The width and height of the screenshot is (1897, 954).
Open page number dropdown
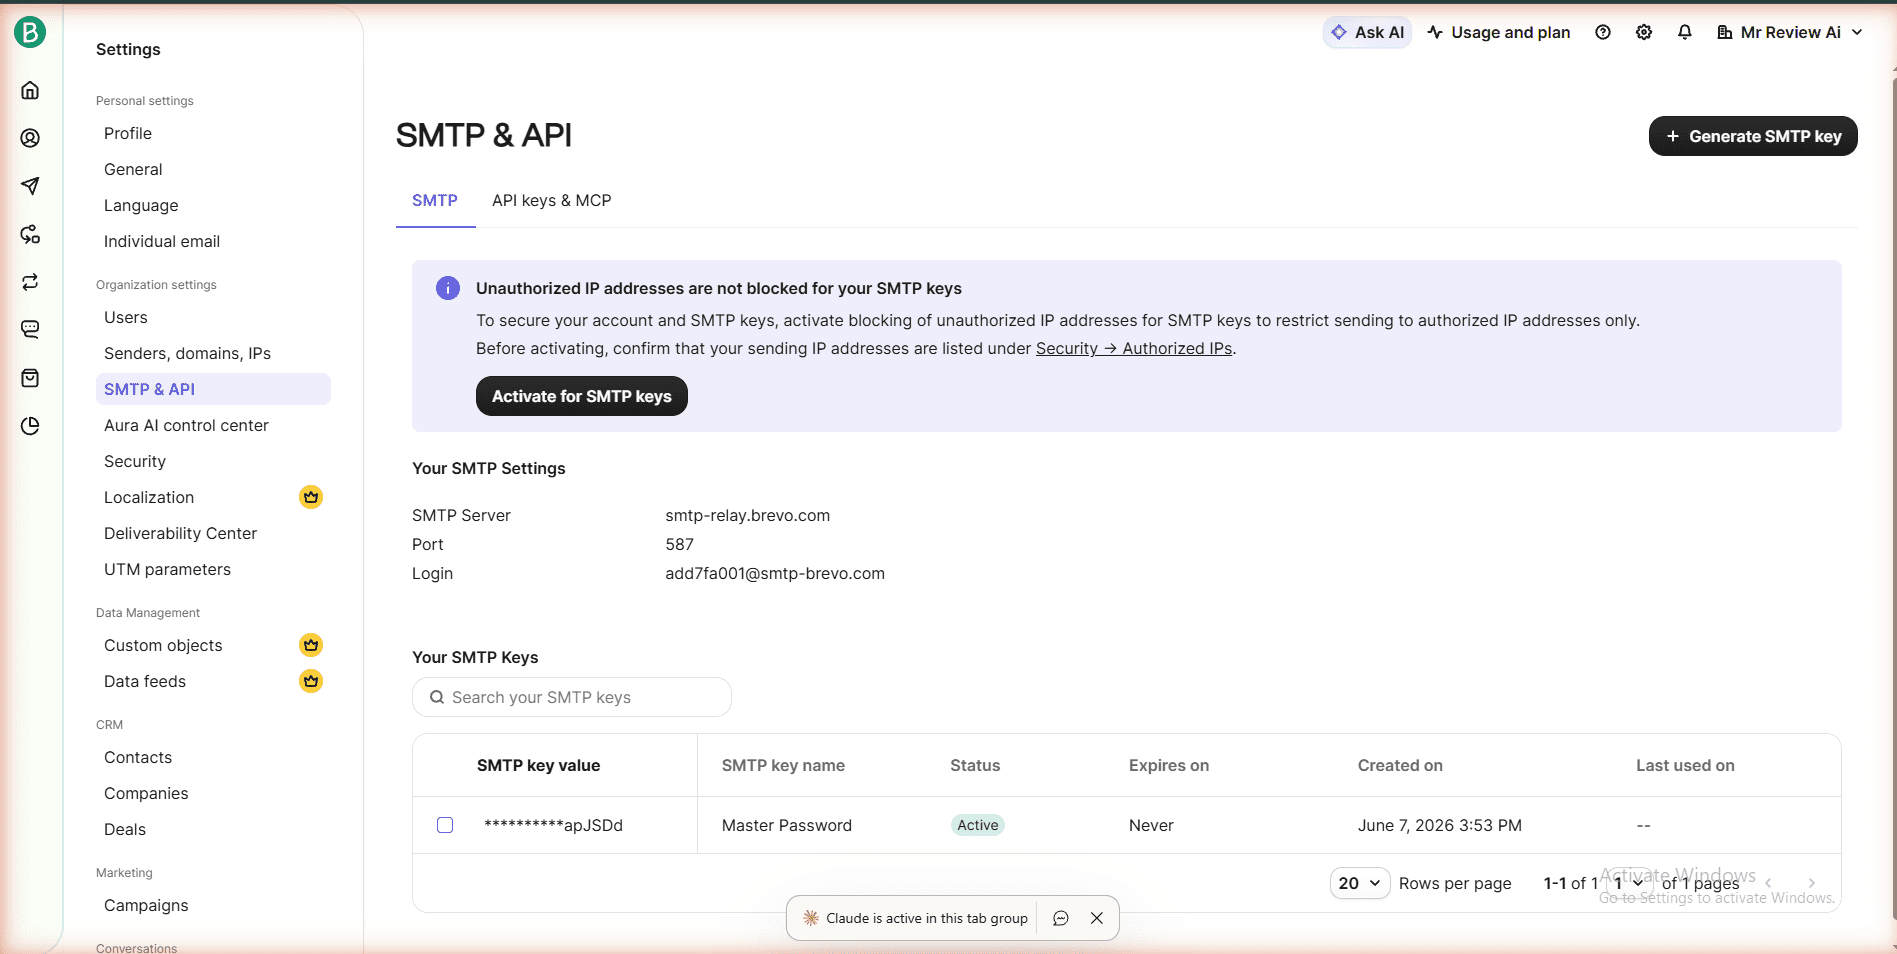coord(1628,883)
